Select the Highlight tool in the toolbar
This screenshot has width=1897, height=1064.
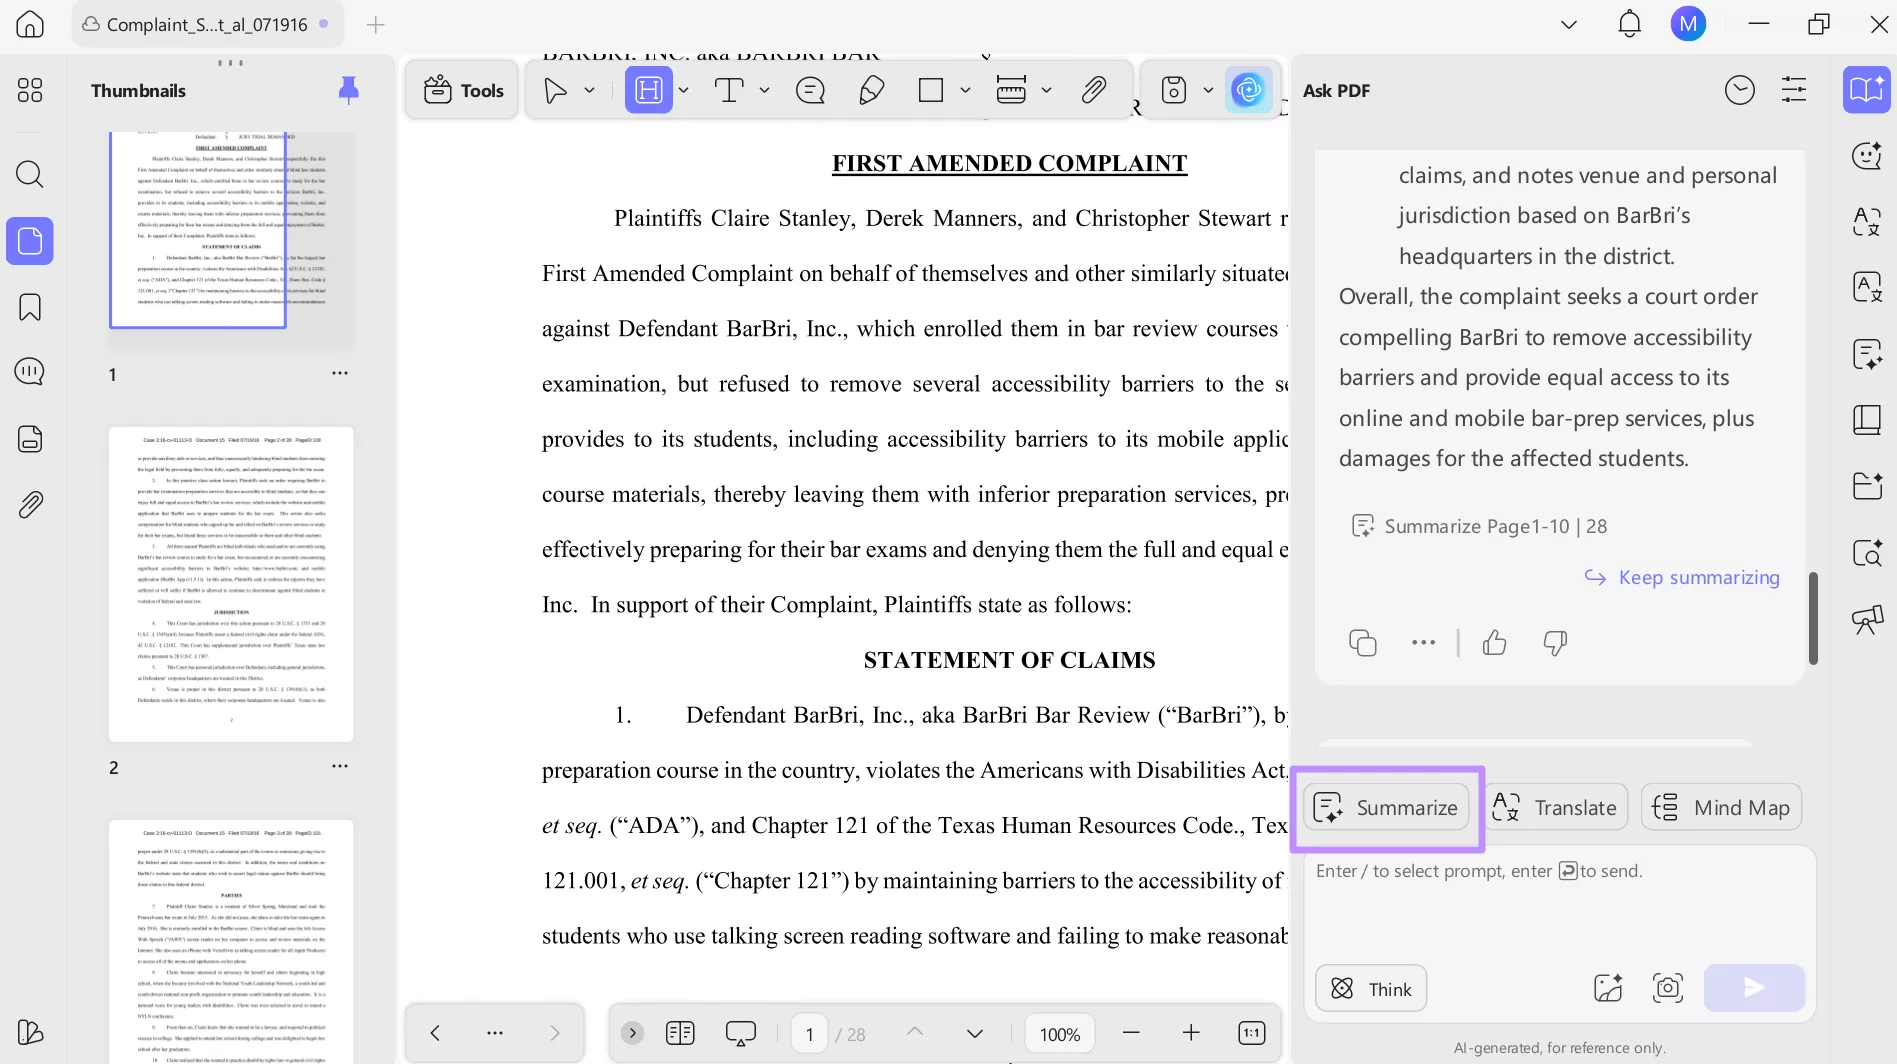[648, 89]
